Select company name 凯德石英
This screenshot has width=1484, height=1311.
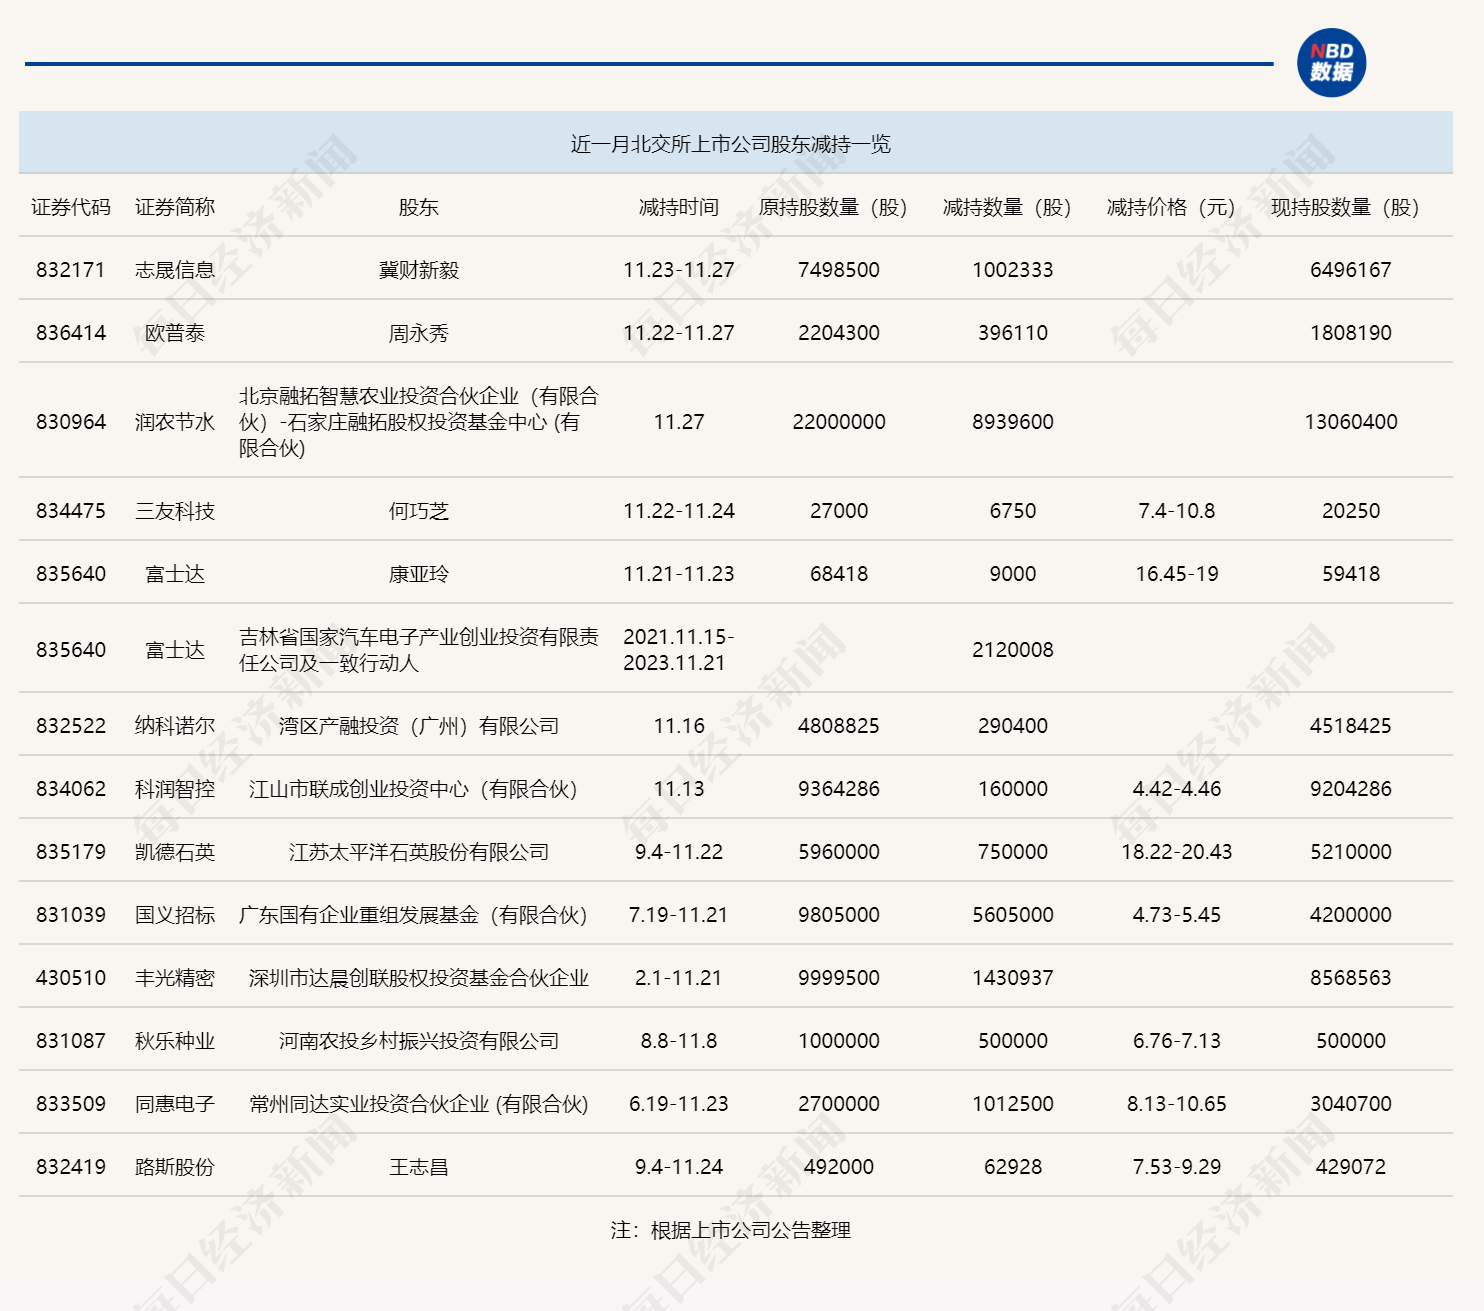(x=175, y=852)
